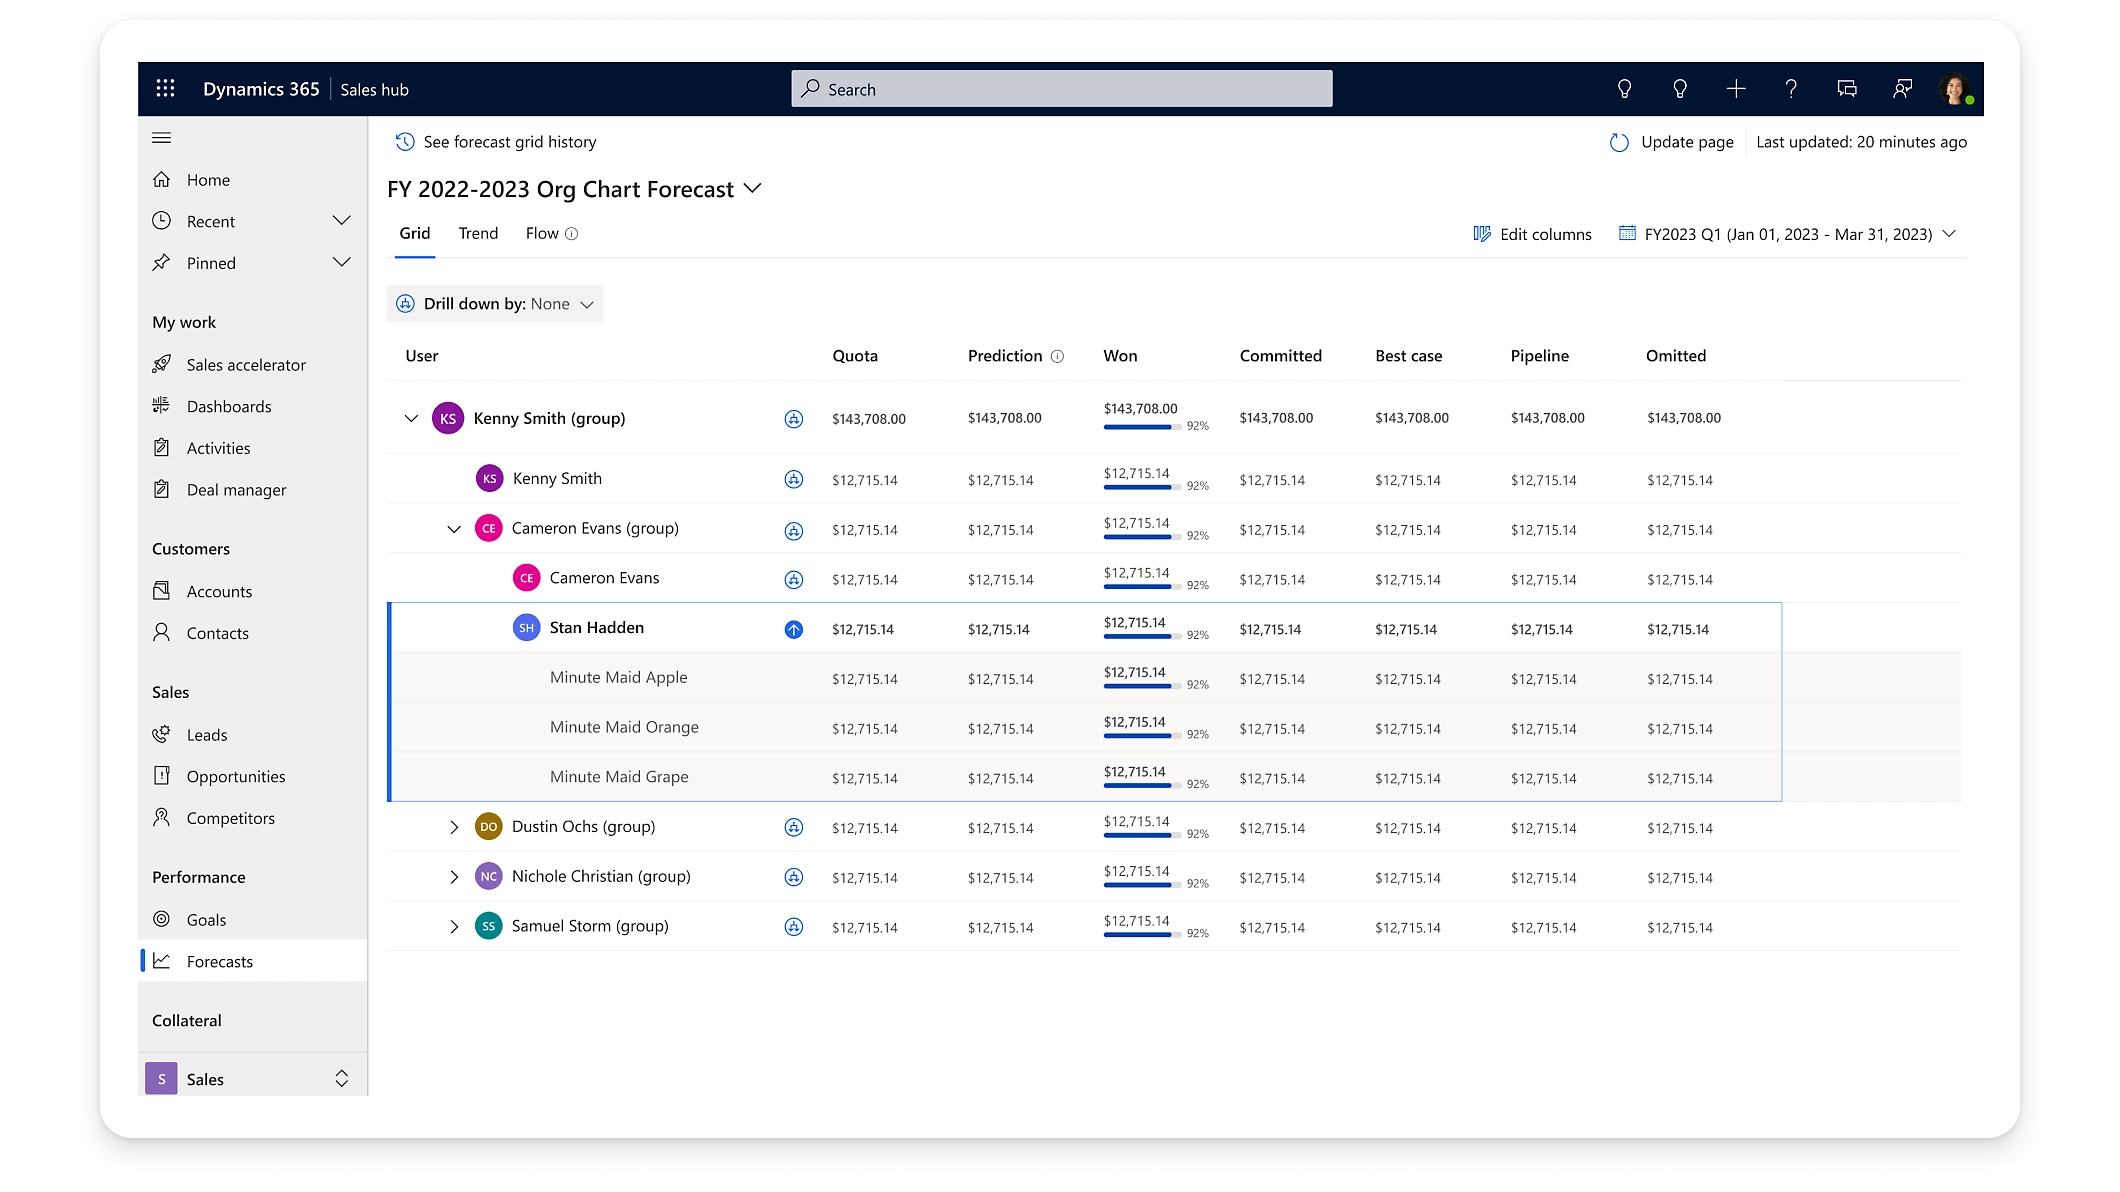
Task: Switch to the Trend tab
Action: [478, 234]
